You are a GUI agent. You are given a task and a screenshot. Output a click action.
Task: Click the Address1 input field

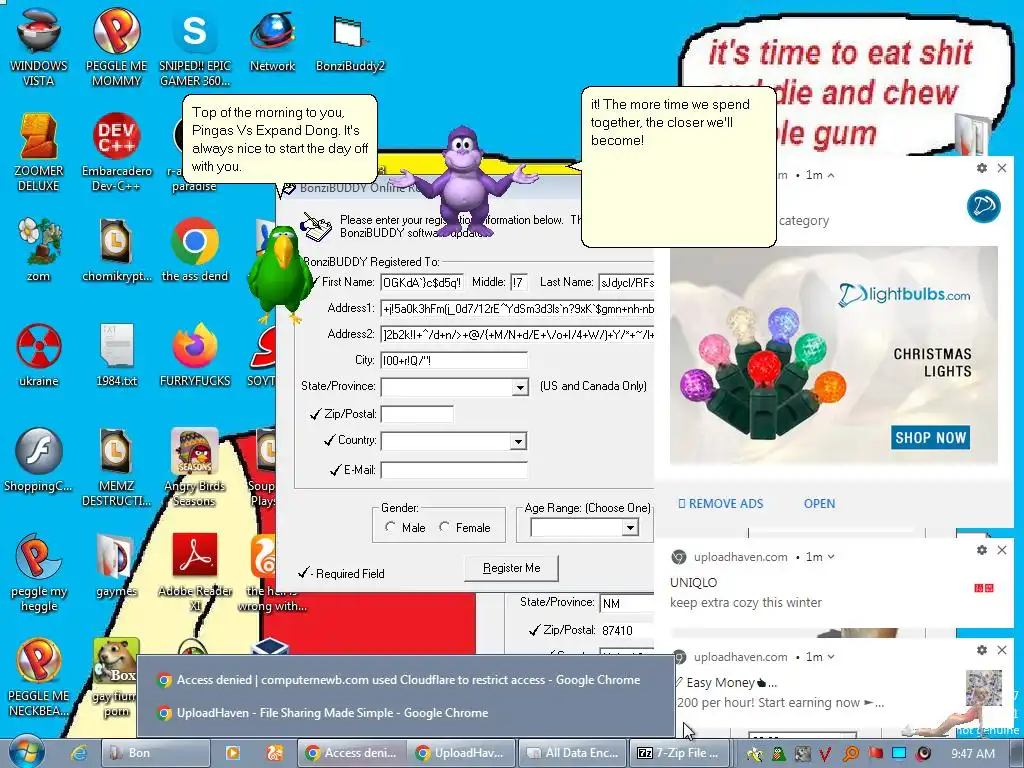[517, 309]
